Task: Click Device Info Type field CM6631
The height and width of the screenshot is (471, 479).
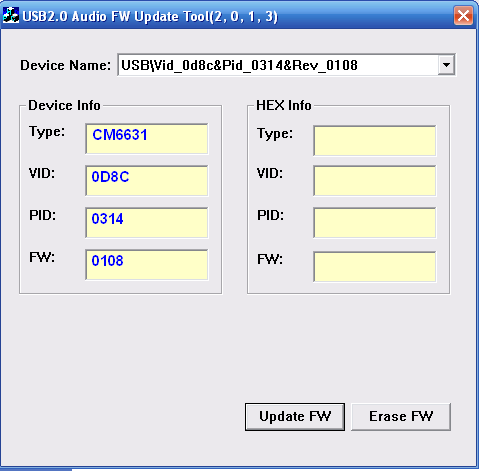Action: click(147, 139)
